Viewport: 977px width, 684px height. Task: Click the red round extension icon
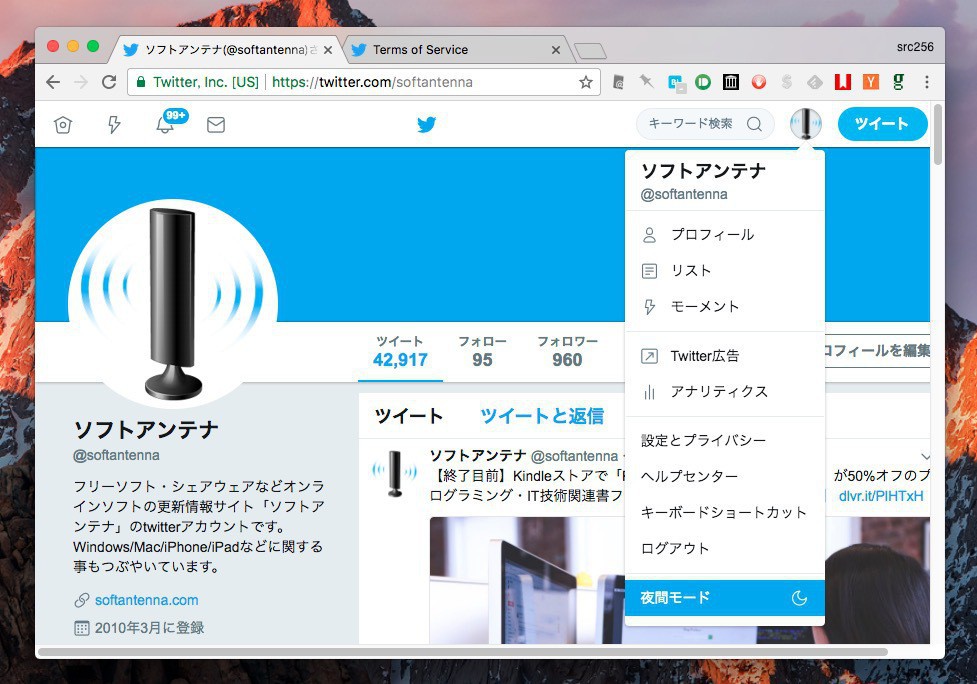pos(758,82)
